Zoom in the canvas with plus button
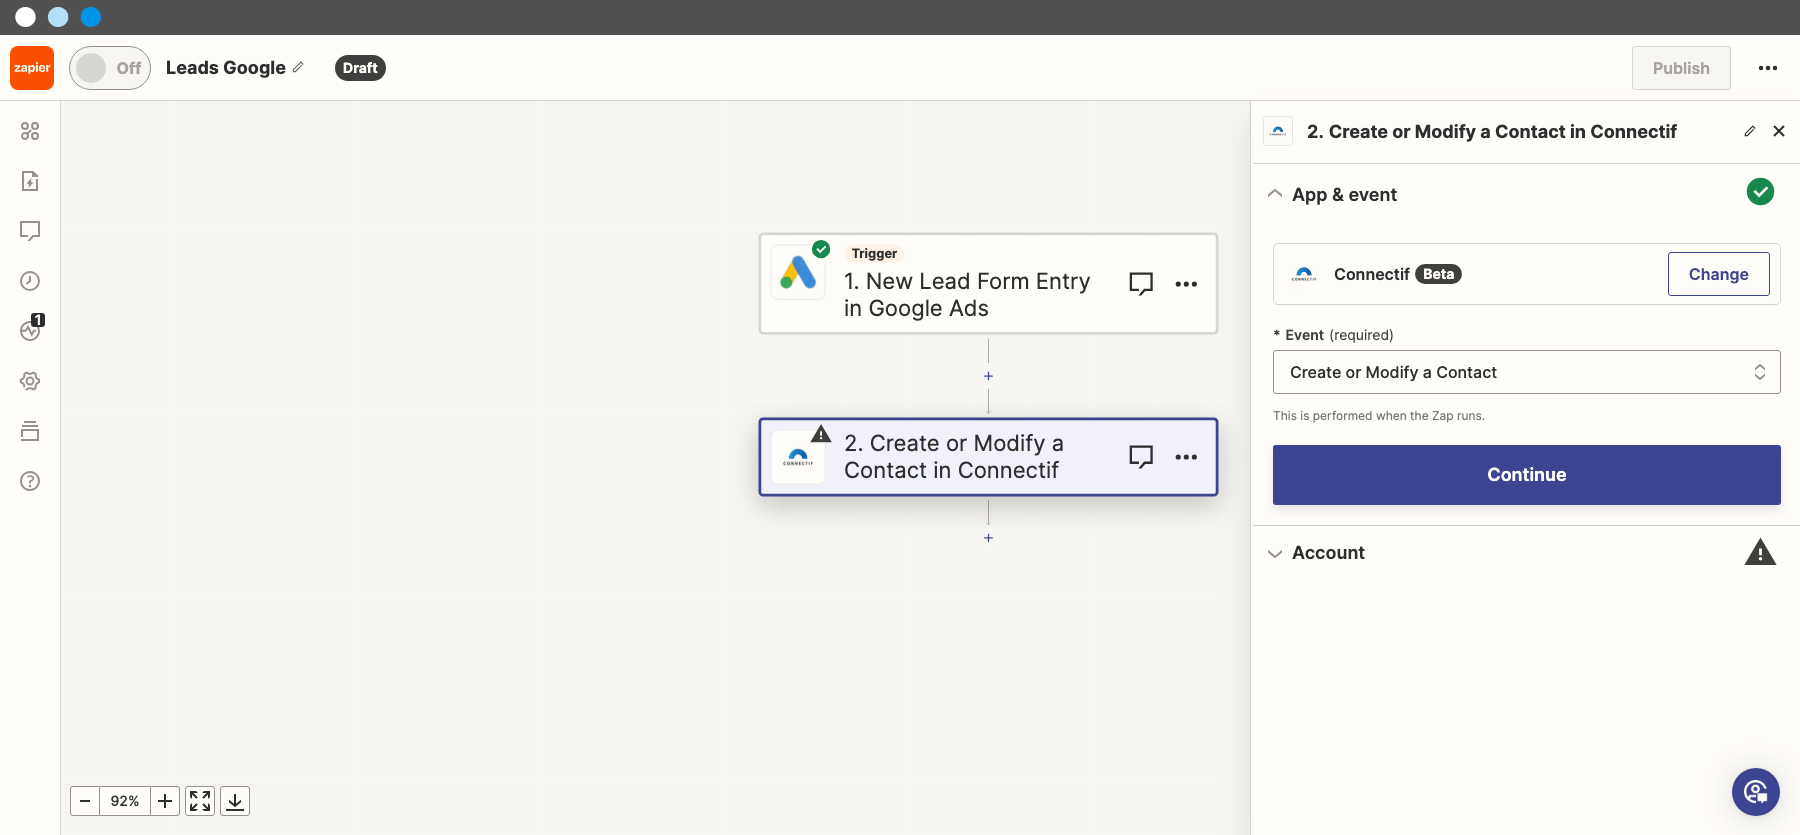This screenshot has width=1800, height=835. tap(165, 801)
